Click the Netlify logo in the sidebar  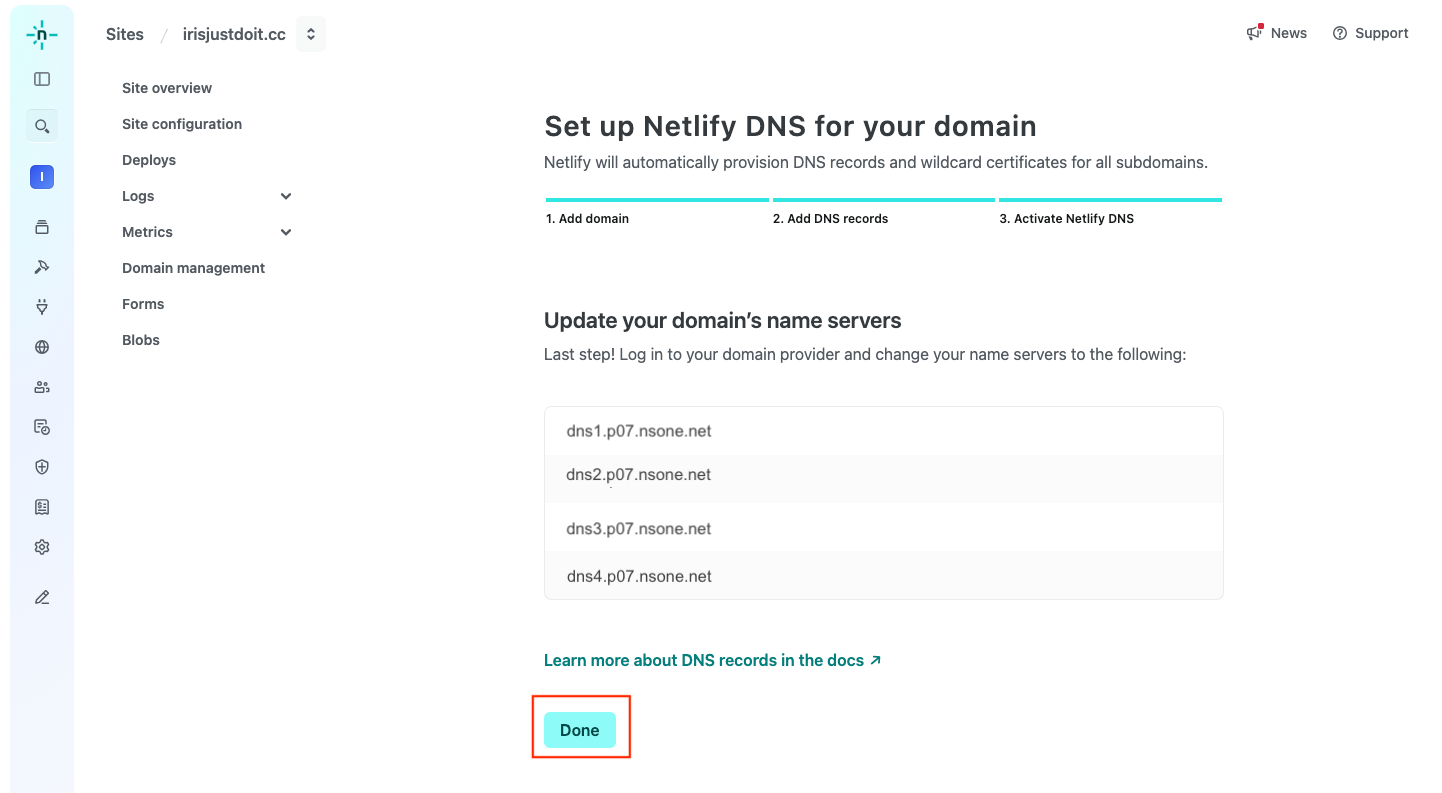coord(41,35)
